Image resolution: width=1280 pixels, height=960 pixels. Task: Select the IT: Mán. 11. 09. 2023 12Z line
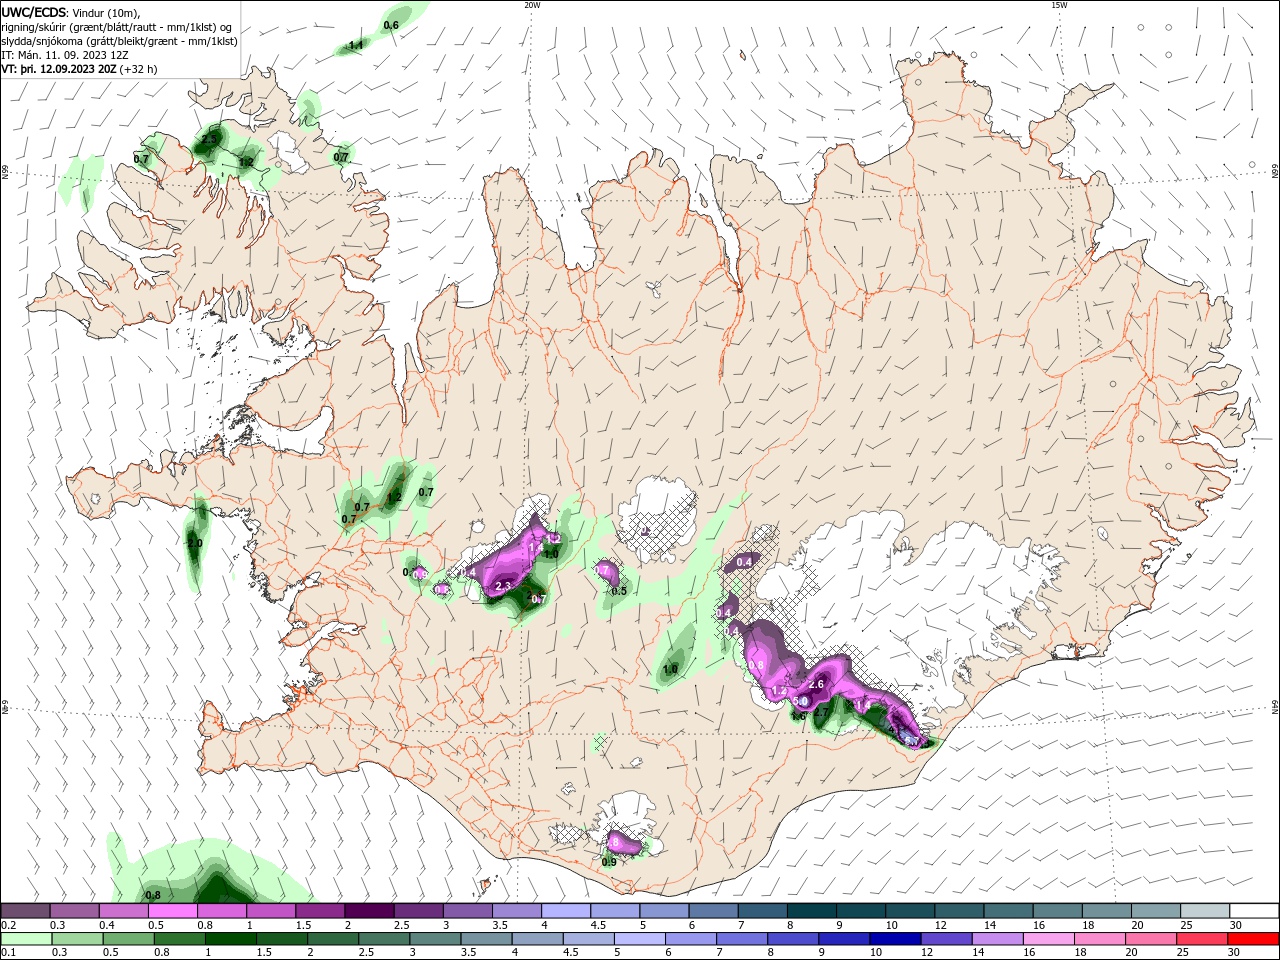coord(63,55)
